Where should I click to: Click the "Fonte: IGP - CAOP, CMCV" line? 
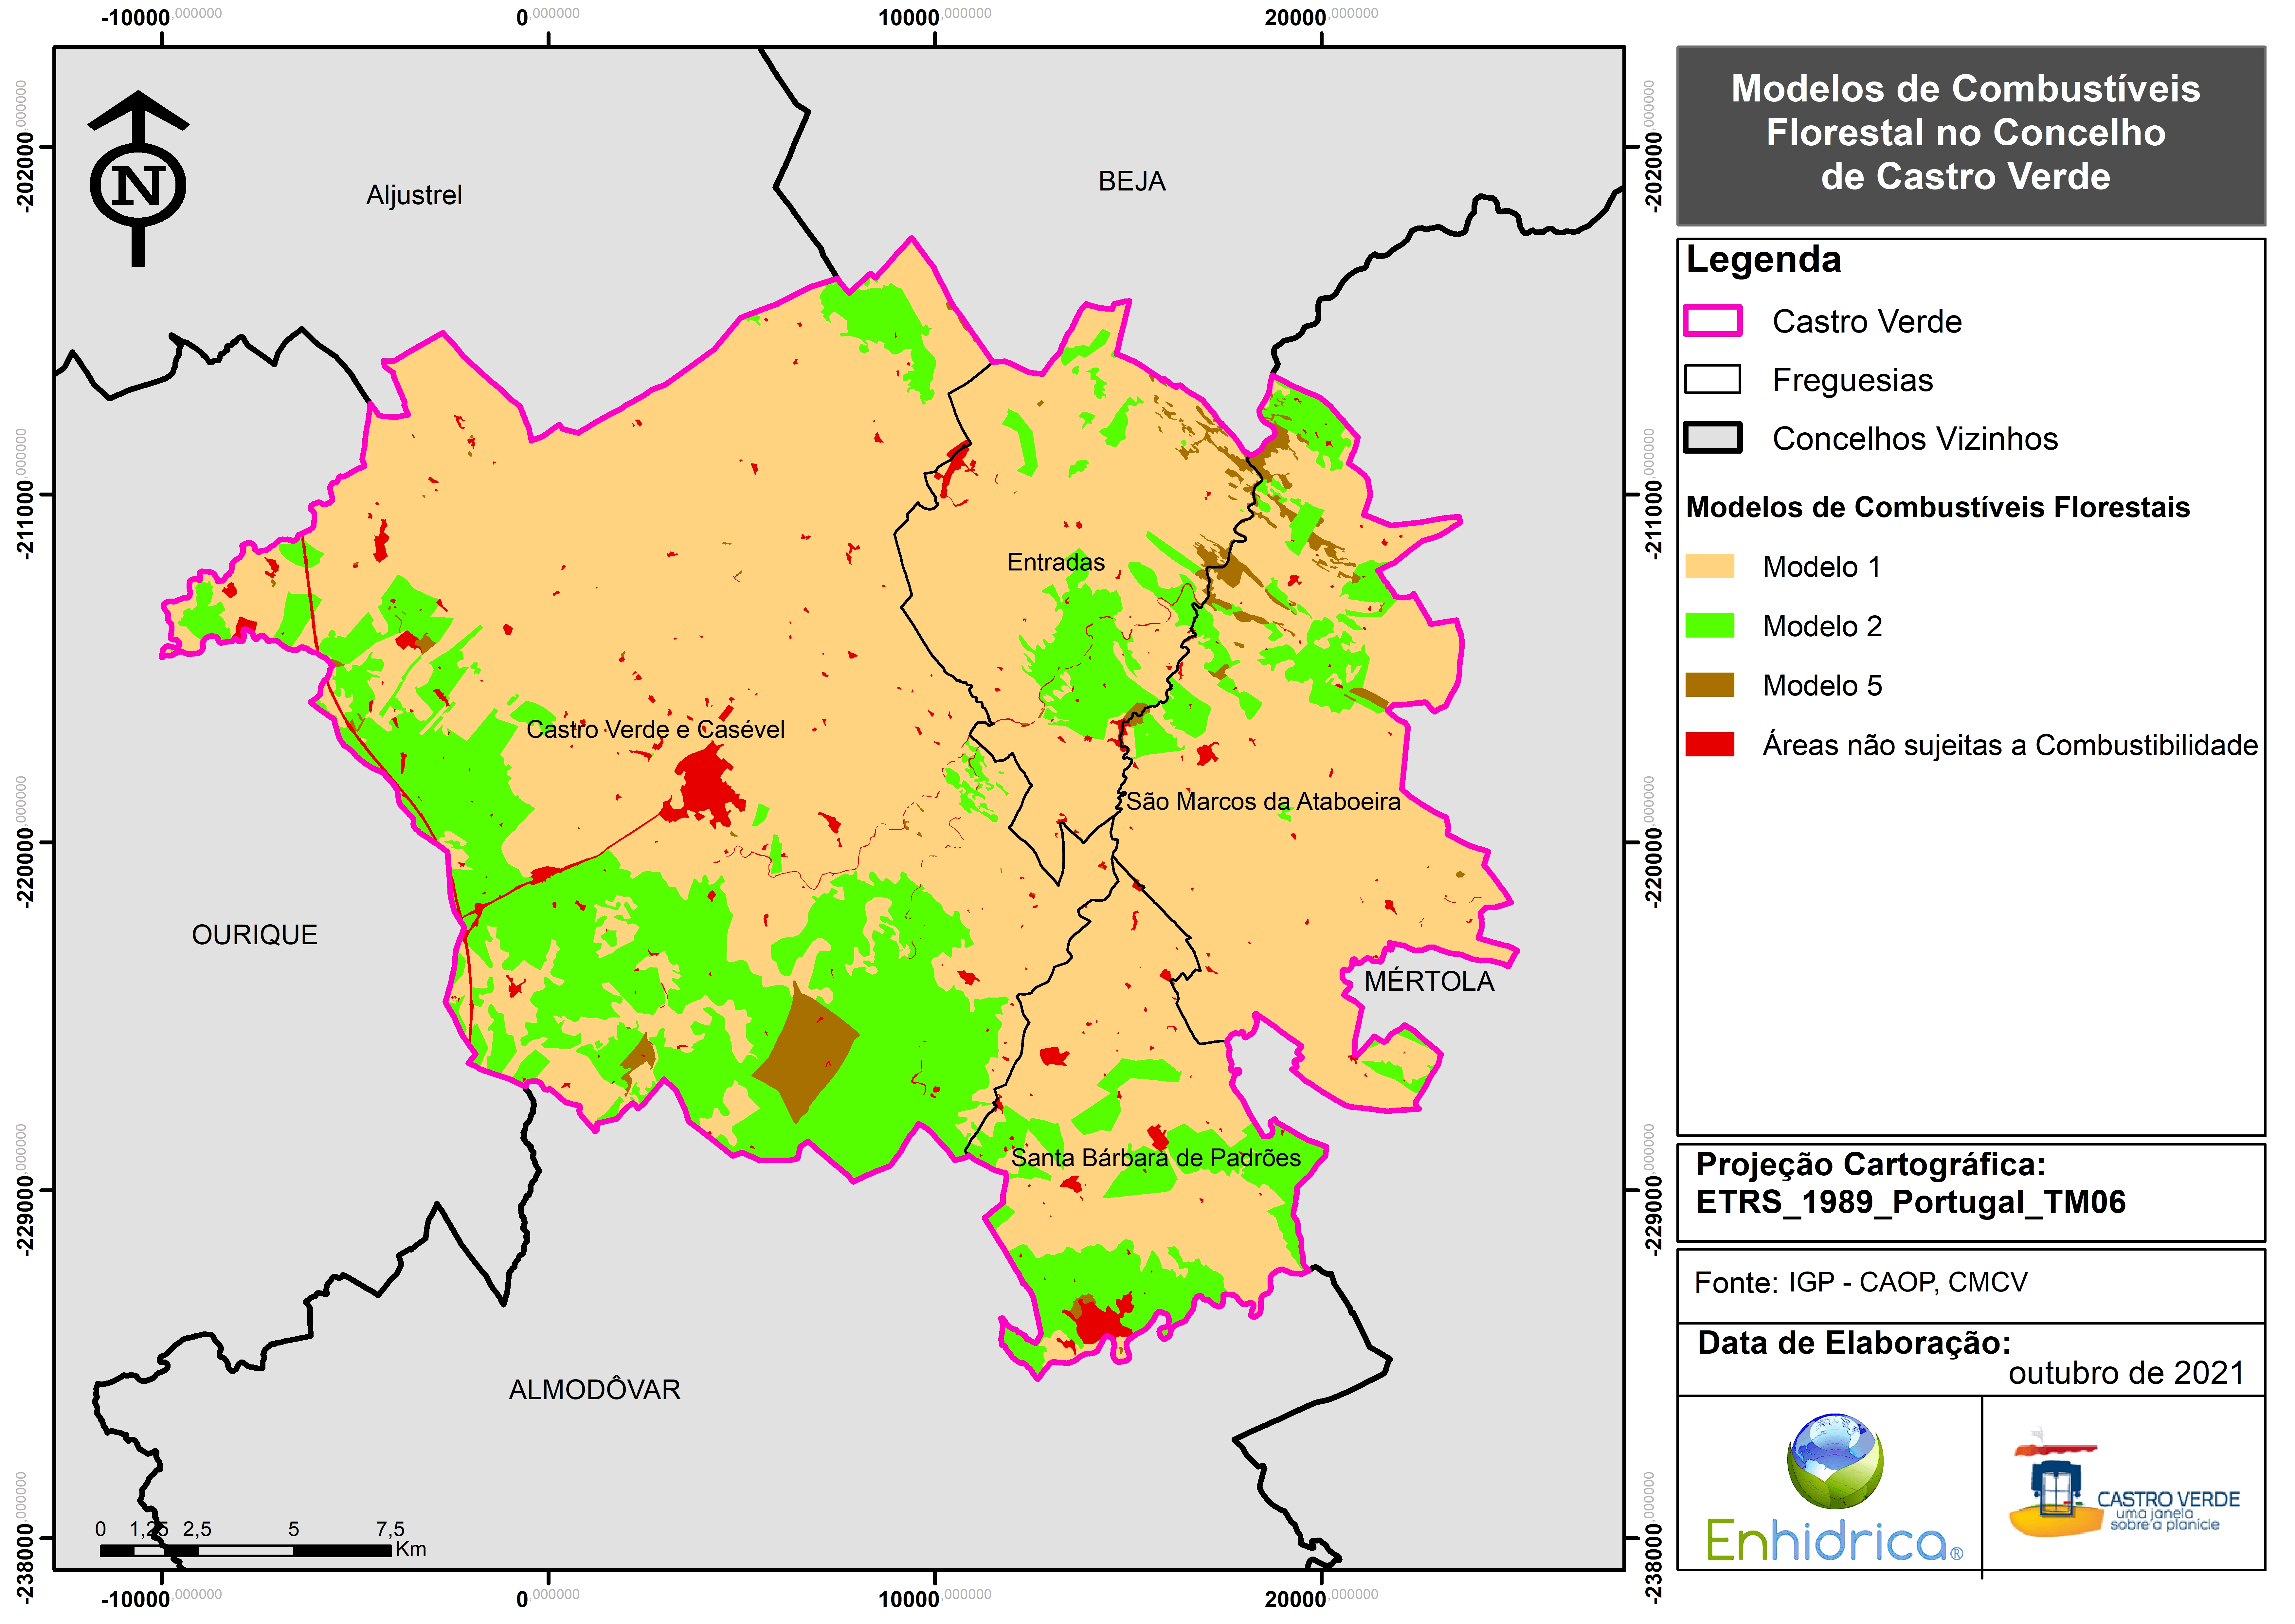click(x=1861, y=1283)
